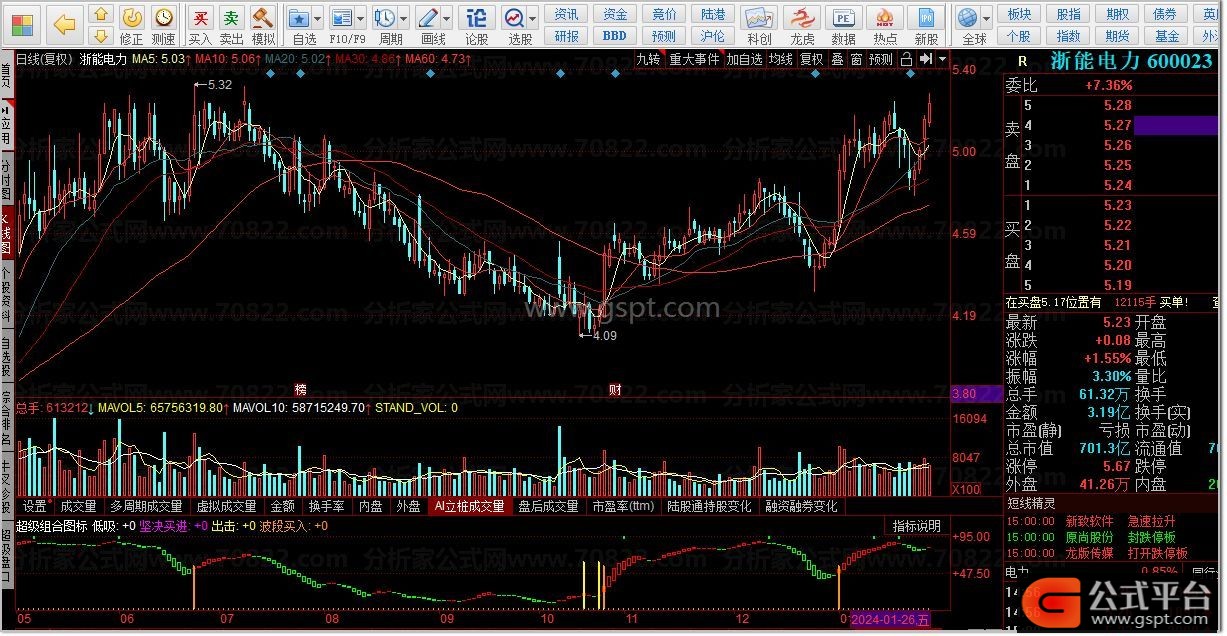
Task: Open the 科创 chart icon
Action: pos(760,17)
